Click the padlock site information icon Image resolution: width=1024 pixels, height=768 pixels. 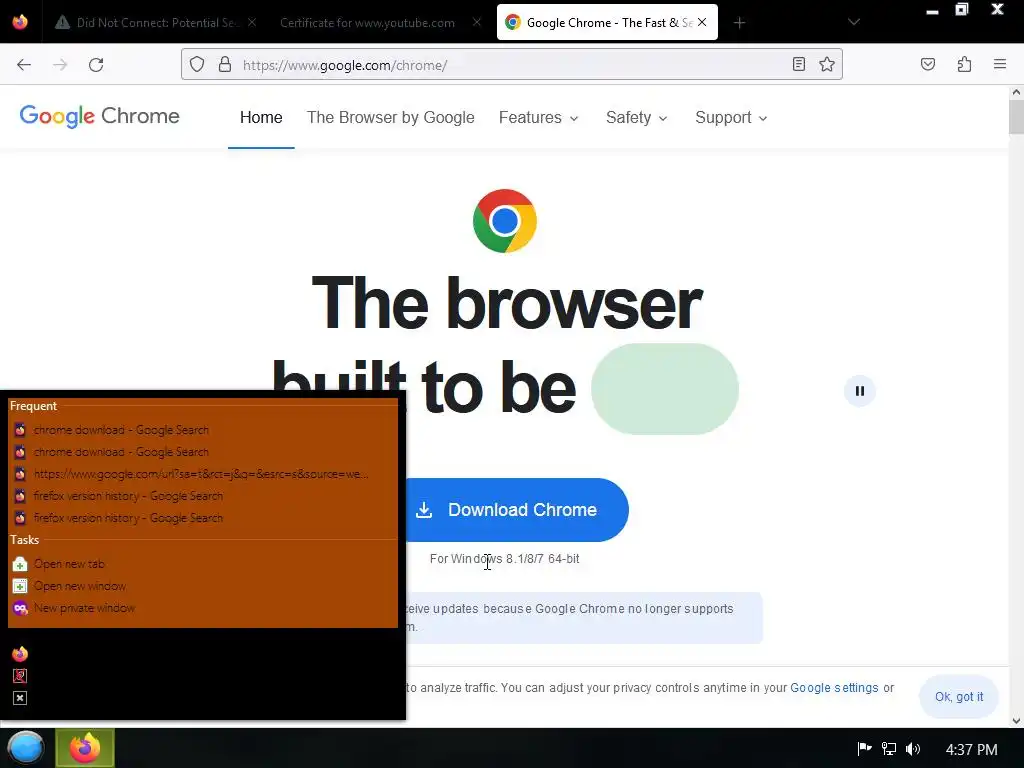[x=225, y=65]
